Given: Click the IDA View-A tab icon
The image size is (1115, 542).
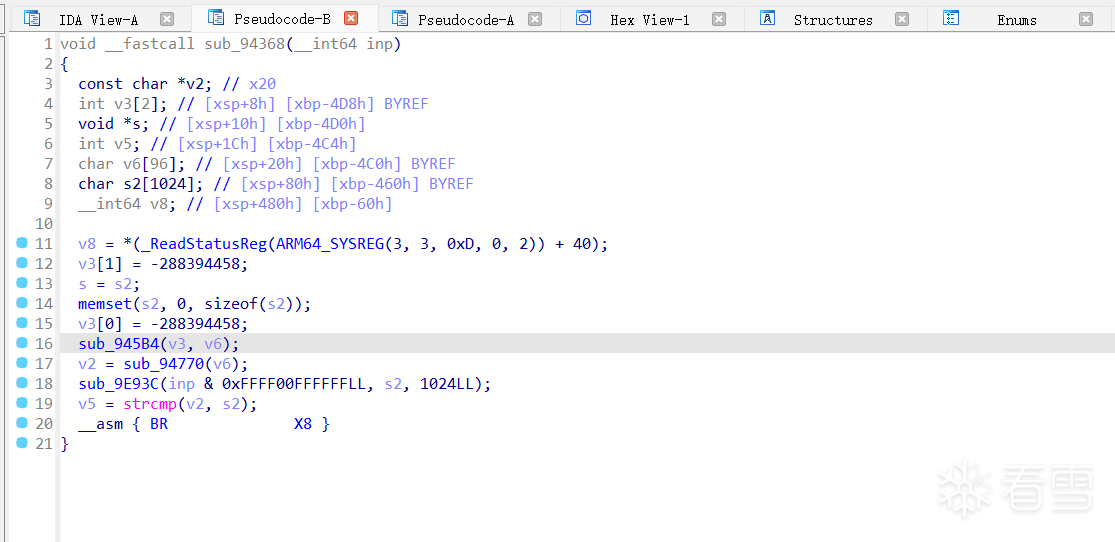Looking at the screenshot, I should (32, 19).
